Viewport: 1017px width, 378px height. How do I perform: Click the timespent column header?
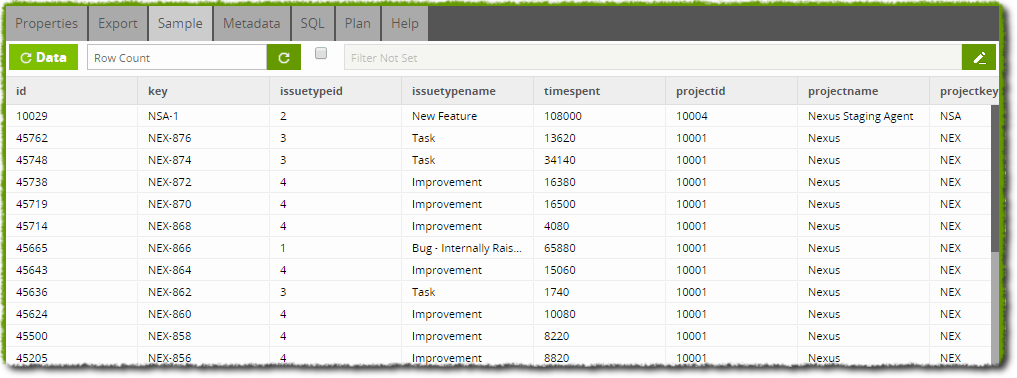[599, 91]
